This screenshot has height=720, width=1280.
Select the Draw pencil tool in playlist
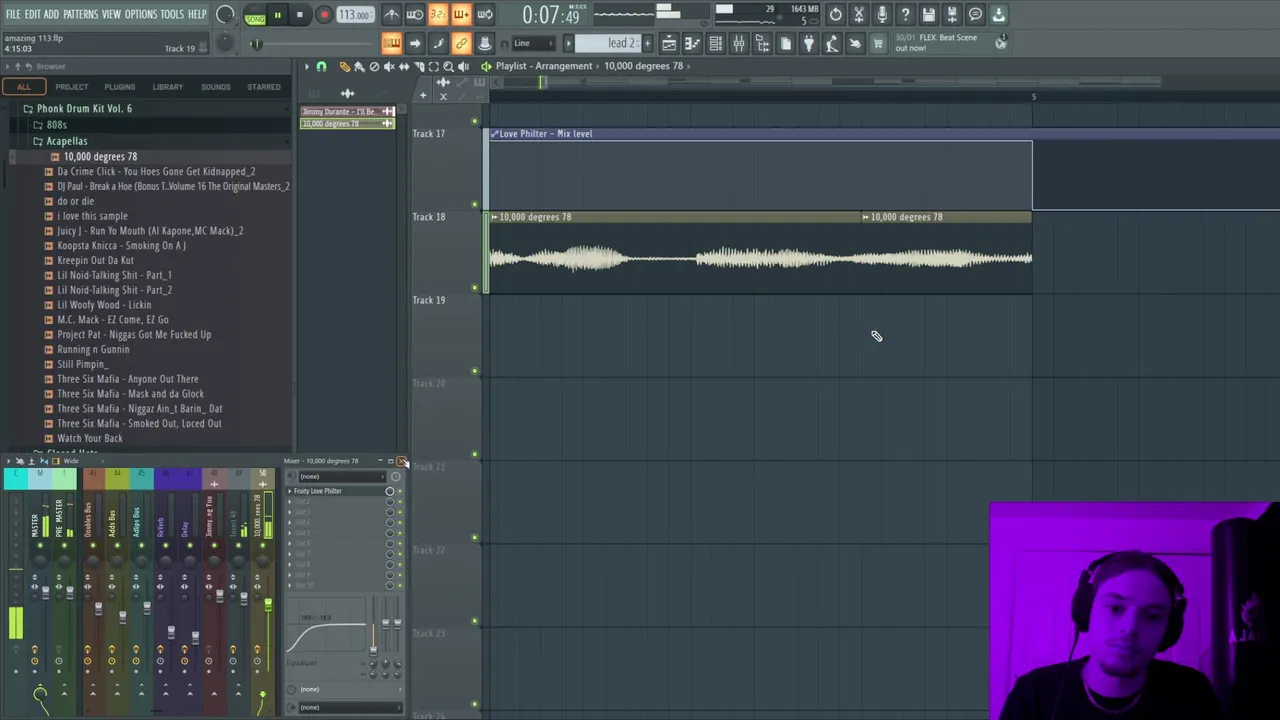pyautogui.click(x=344, y=67)
